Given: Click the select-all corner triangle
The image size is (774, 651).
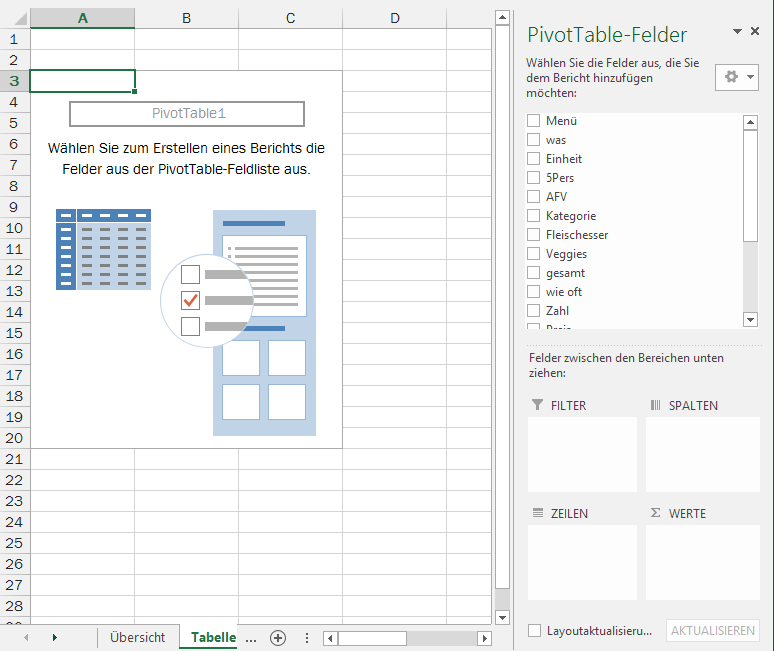Looking at the screenshot, I should [15, 18].
